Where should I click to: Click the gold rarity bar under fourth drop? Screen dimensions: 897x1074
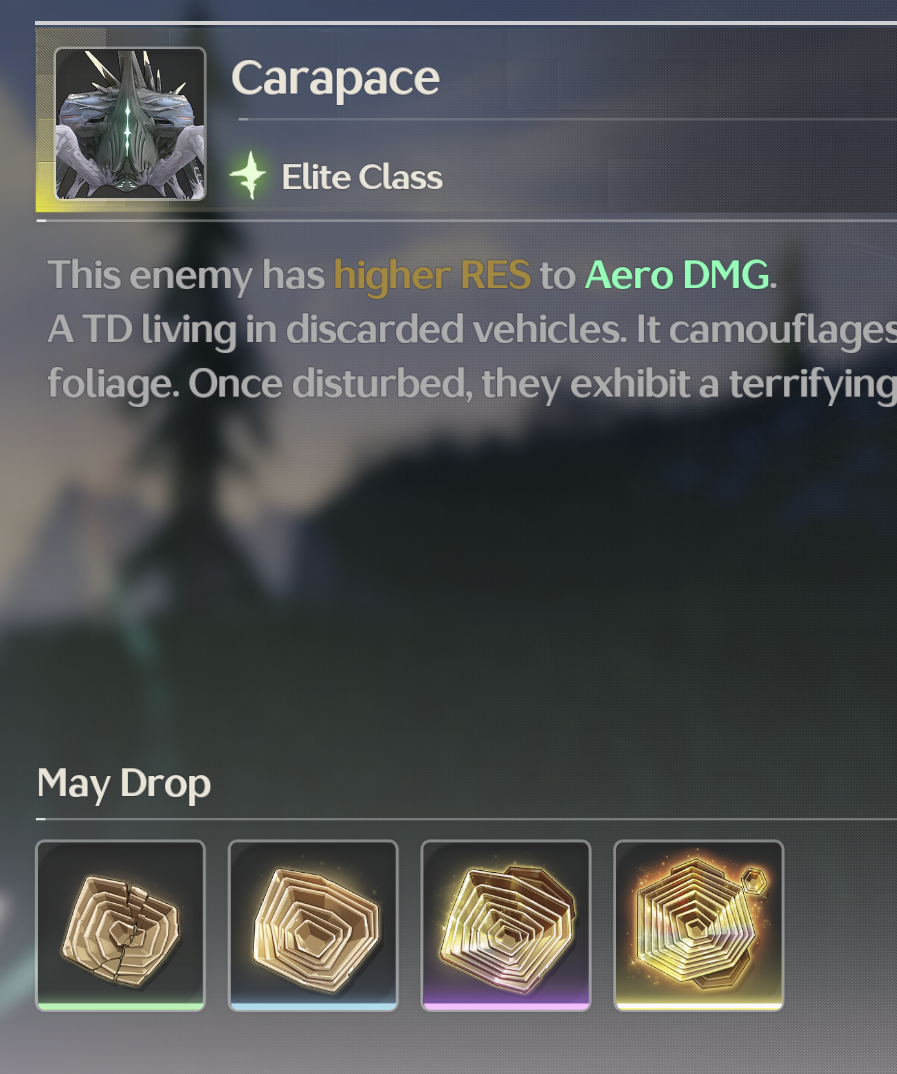coord(698,1006)
